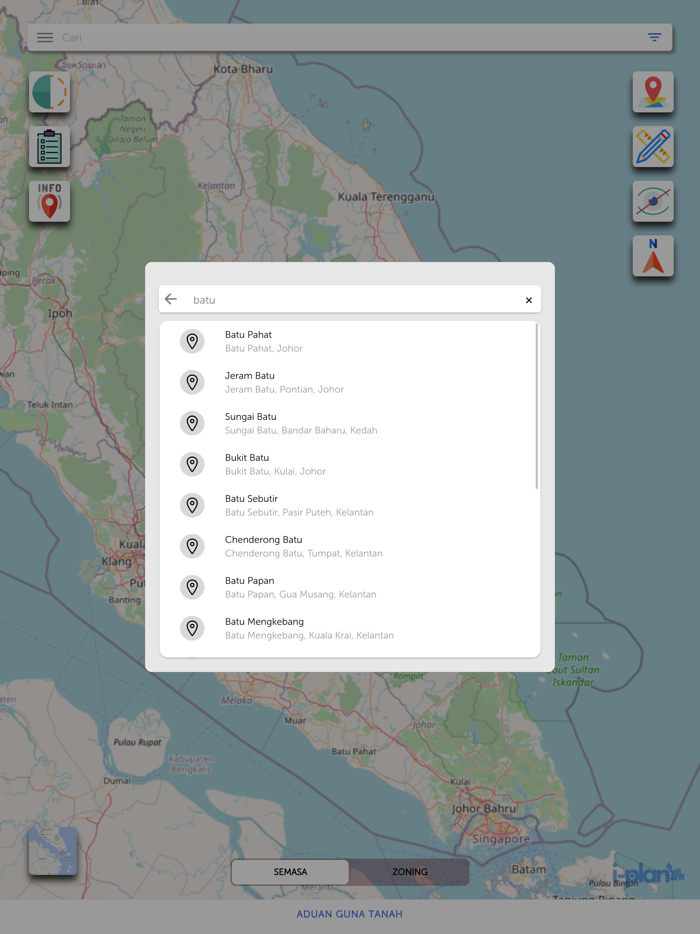
Task: Switch basemap using the map thumbnail
Action: (x=52, y=851)
